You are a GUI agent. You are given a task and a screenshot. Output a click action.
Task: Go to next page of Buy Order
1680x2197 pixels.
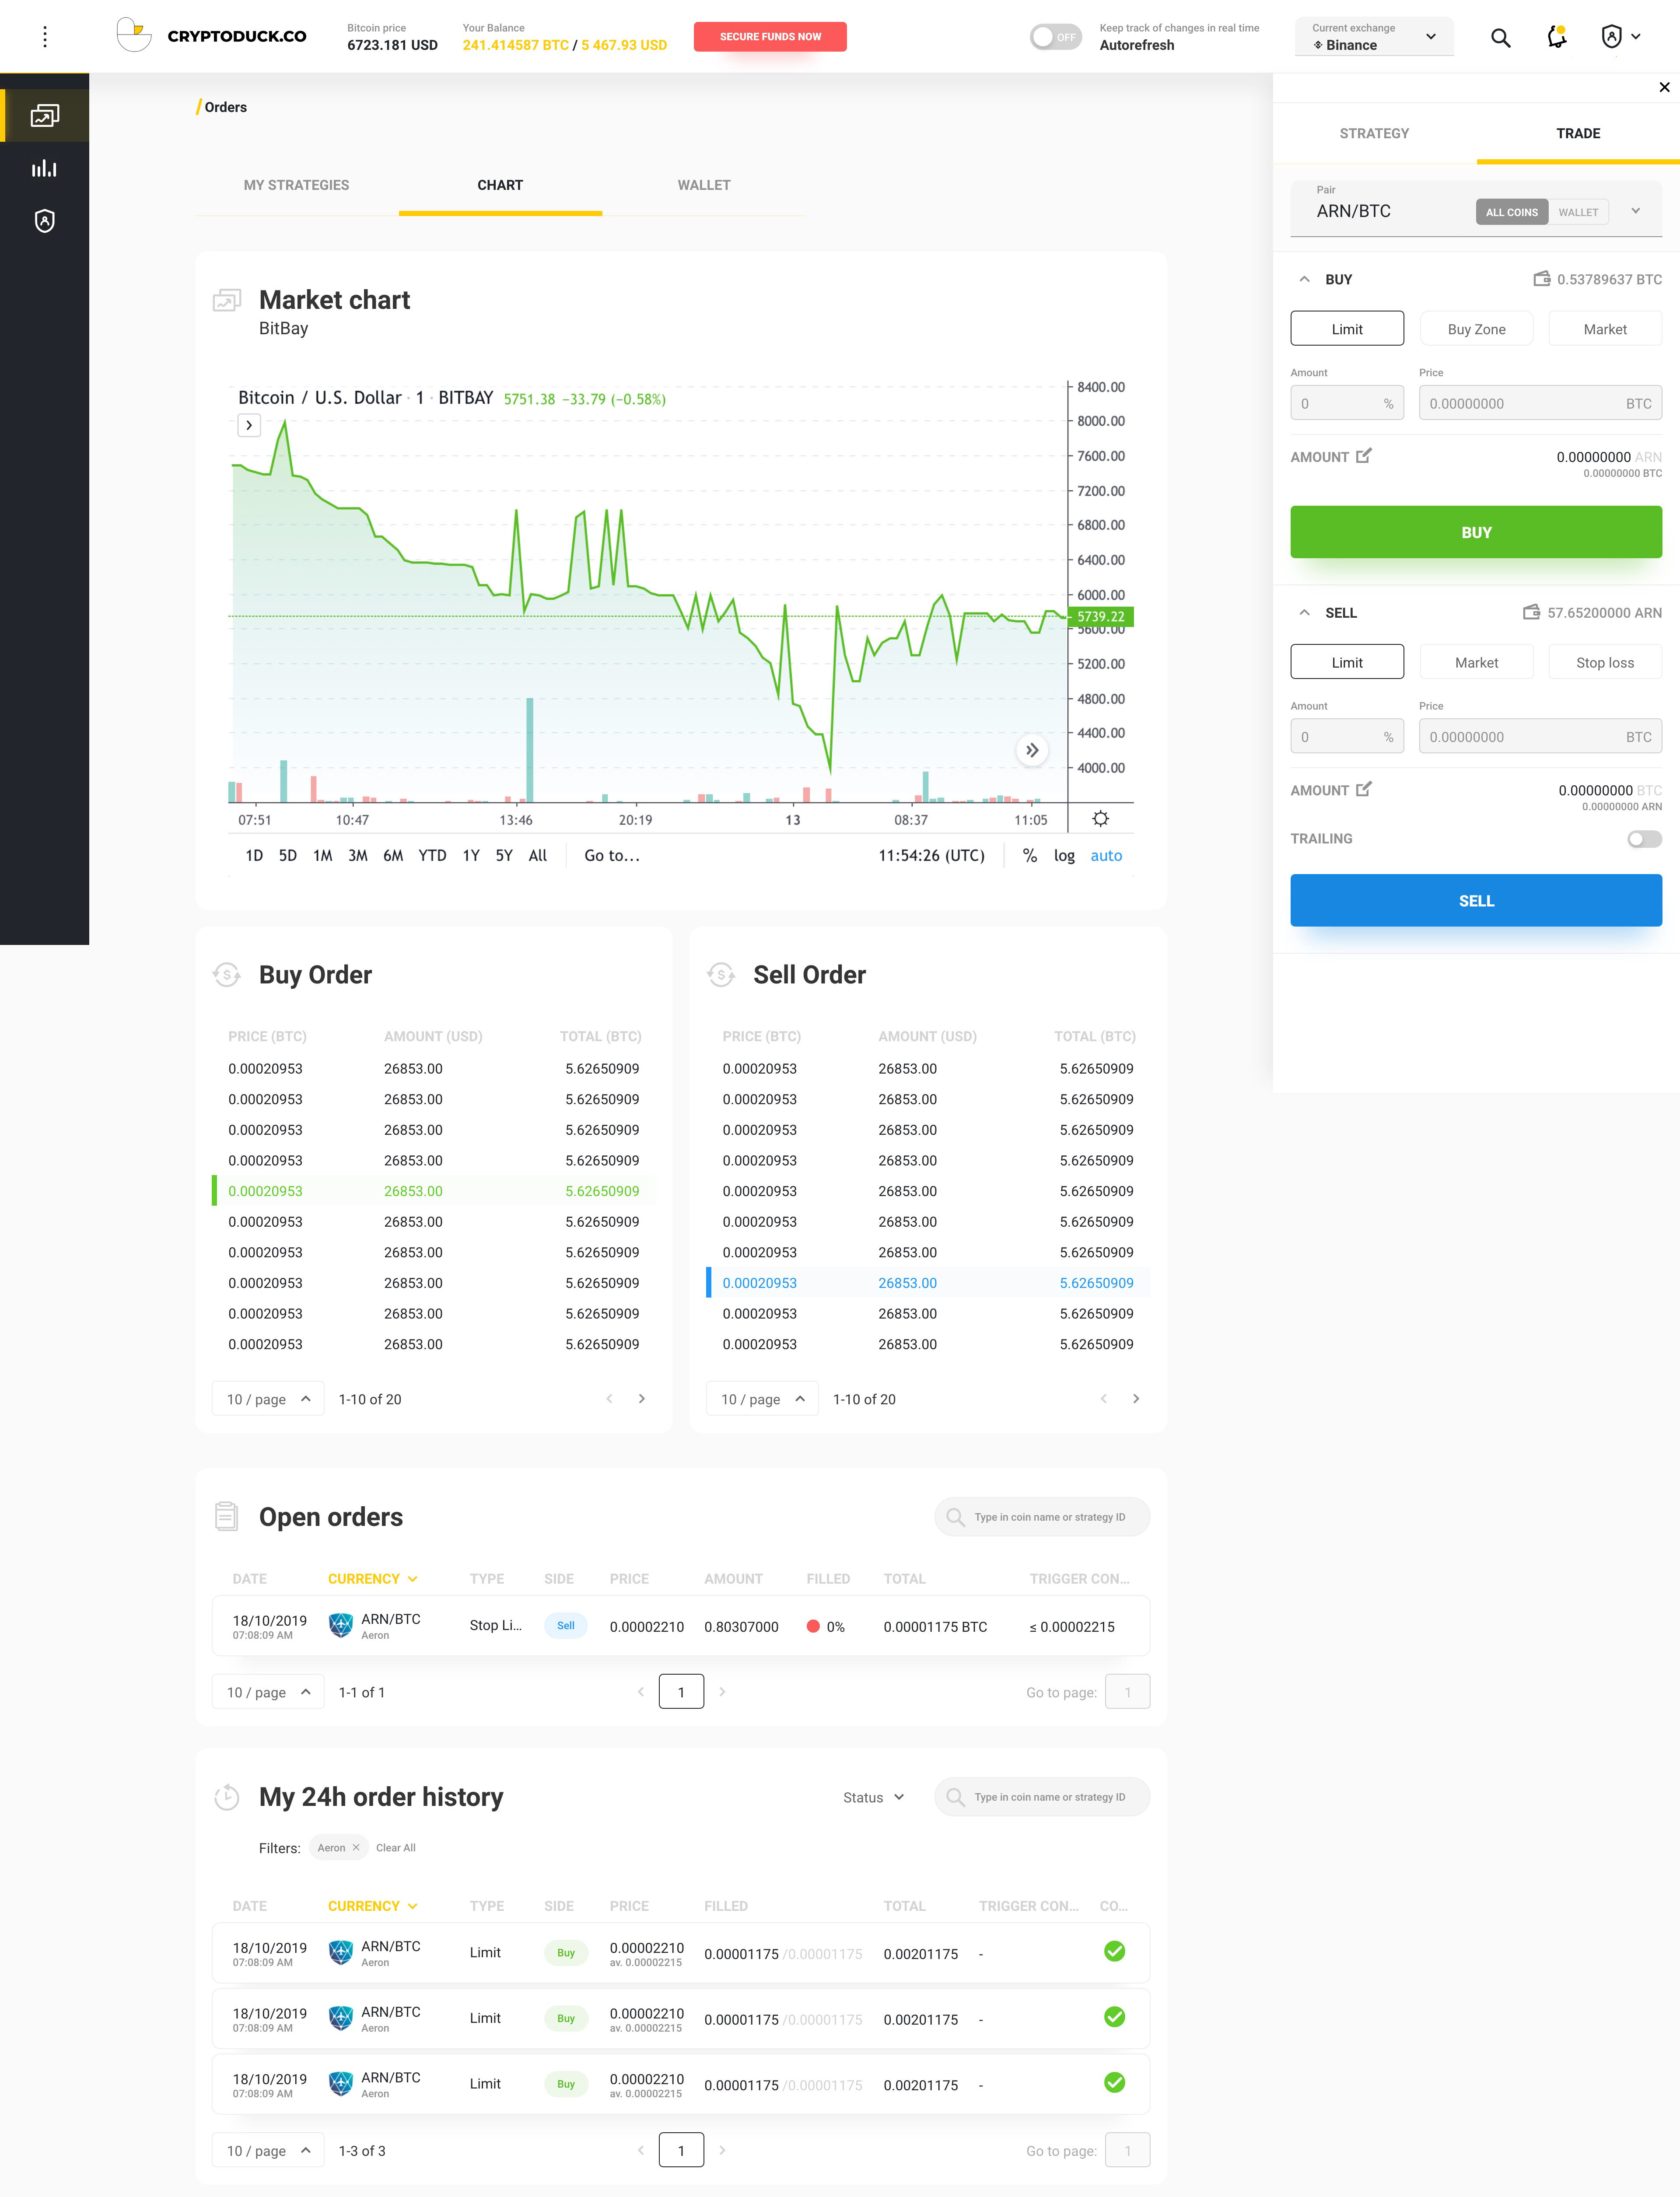click(x=642, y=1399)
